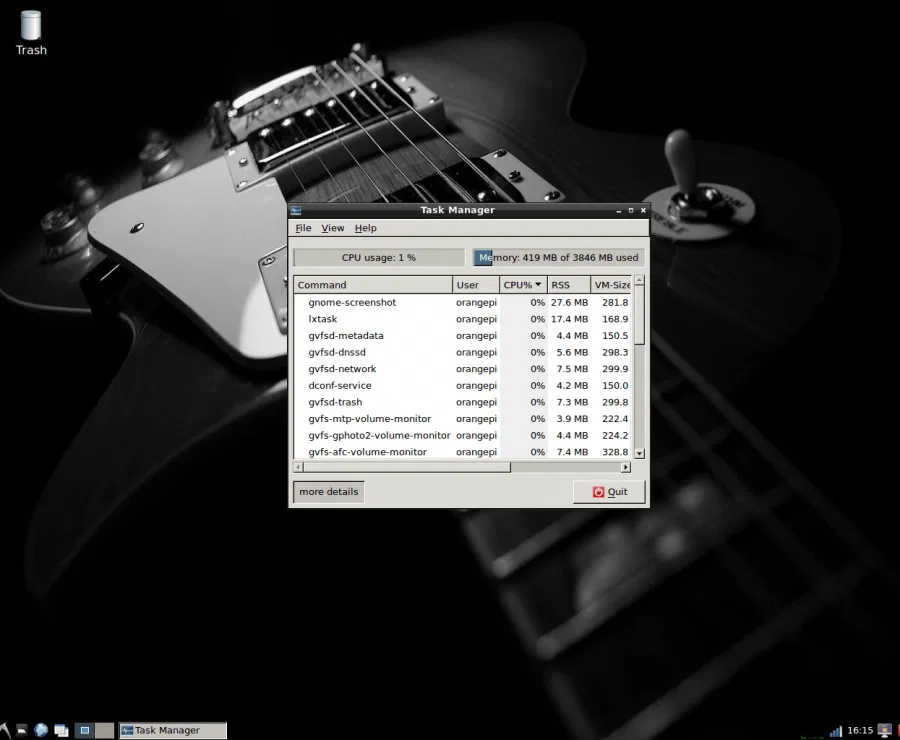Click the Task Manager window menu icon
The width and height of the screenshot is (900, 740).
(x=296, y=210)
